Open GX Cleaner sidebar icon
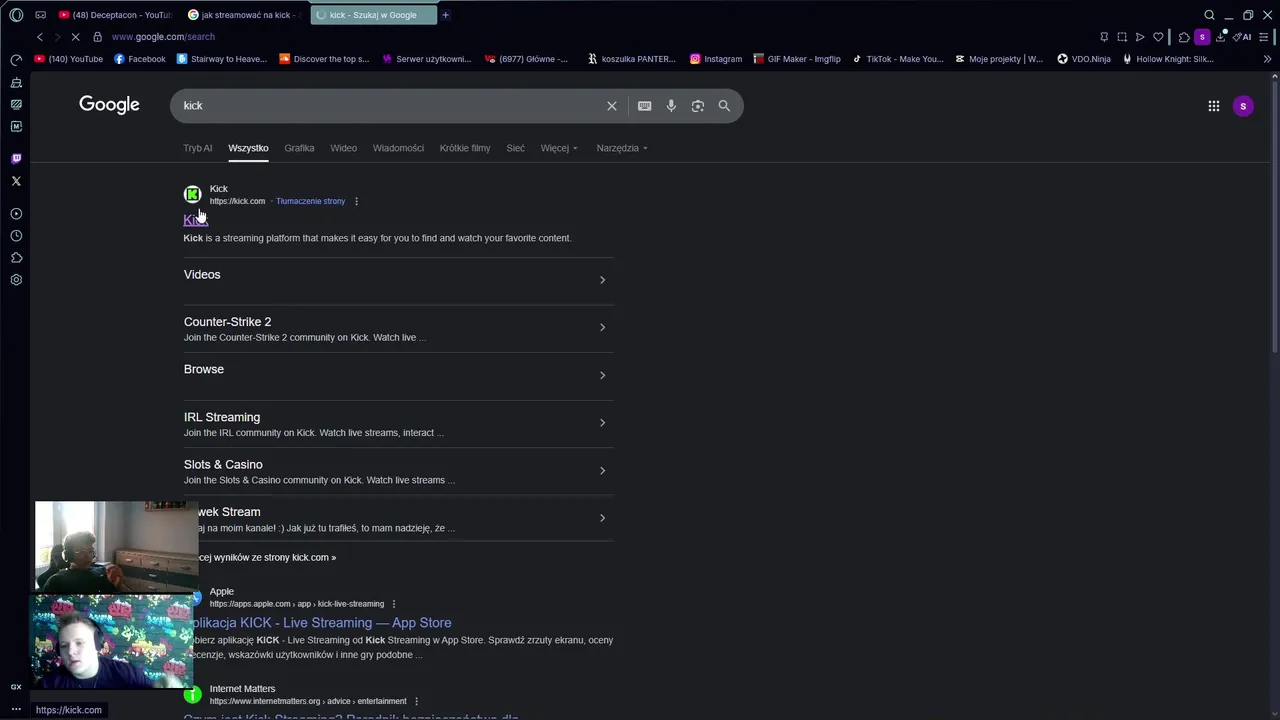 click(16, 82)
